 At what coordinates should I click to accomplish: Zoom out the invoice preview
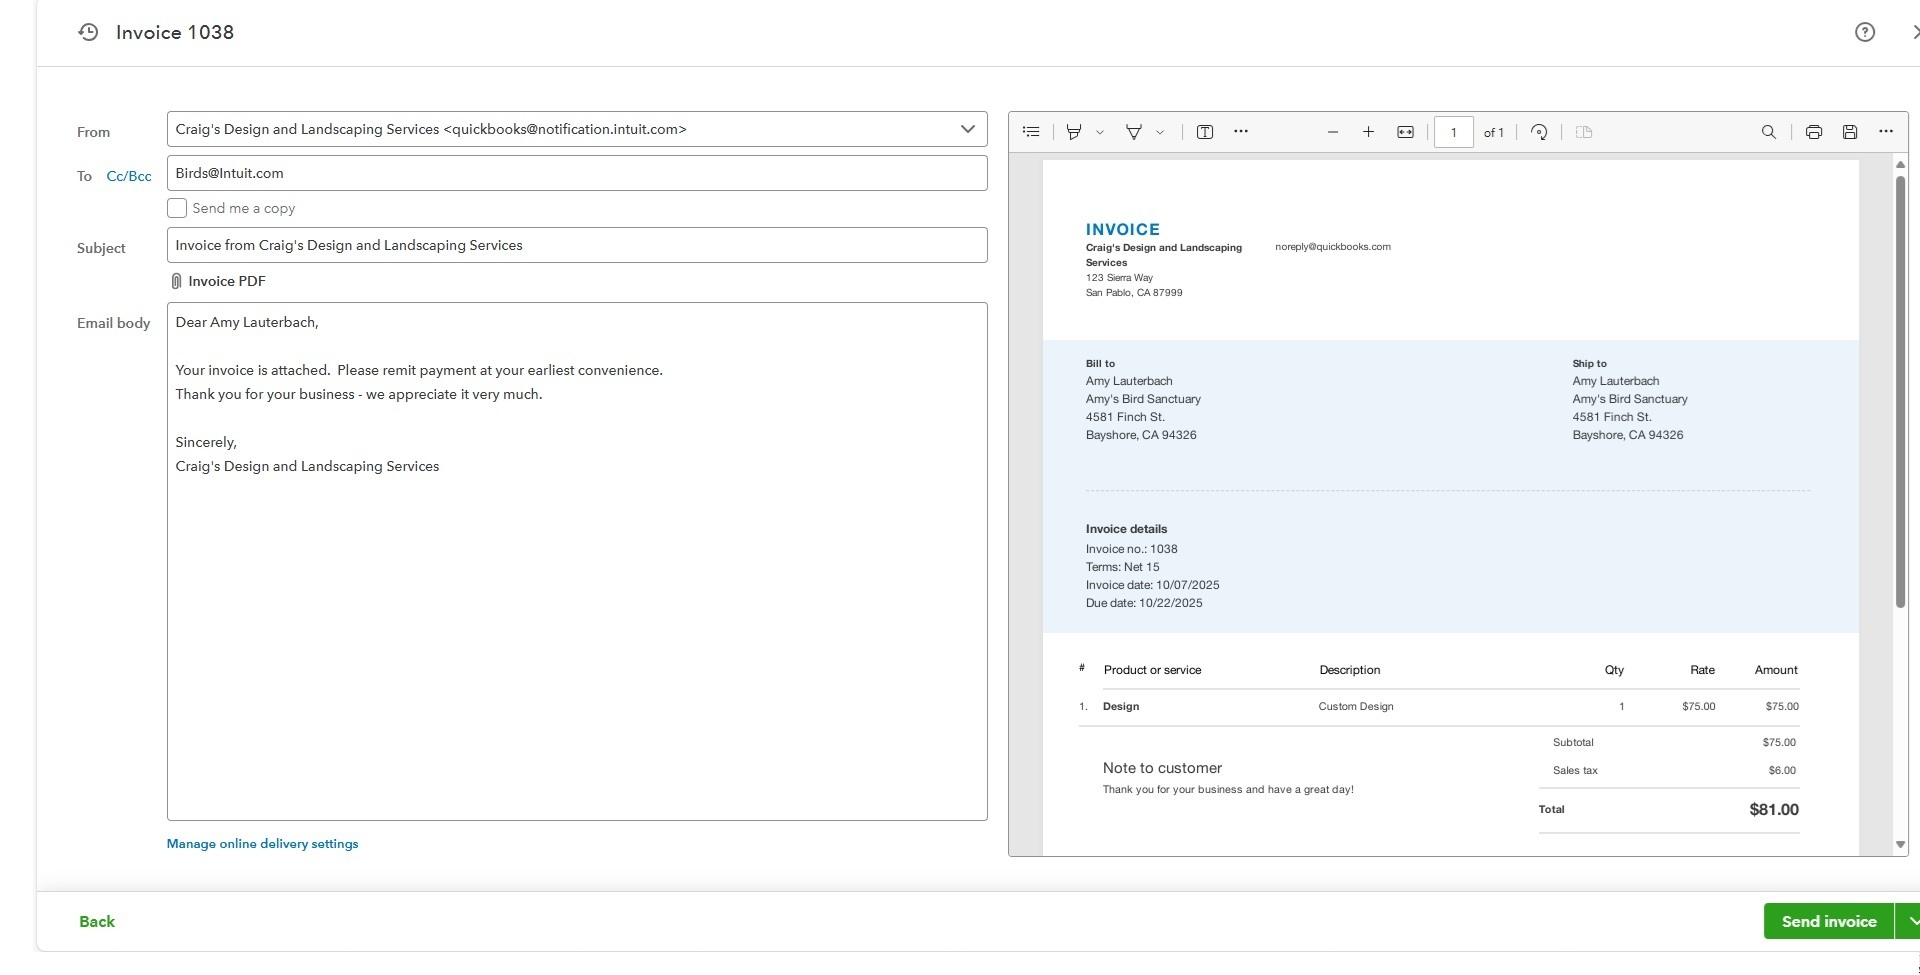pos(1332,132)
